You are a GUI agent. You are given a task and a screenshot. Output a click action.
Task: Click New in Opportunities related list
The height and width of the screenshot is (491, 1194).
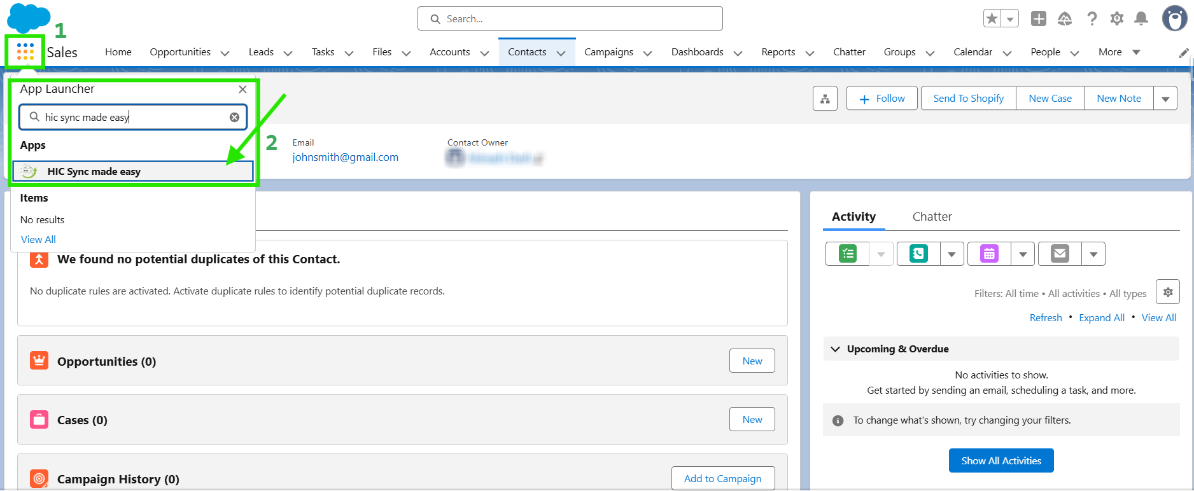pyautogui.click(x=752, y=361)
